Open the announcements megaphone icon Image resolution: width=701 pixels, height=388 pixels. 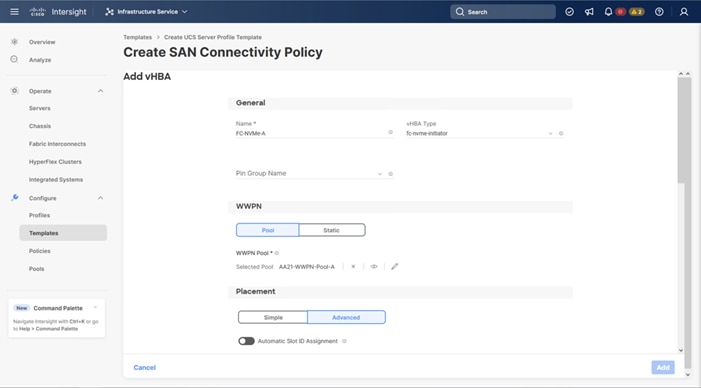coord(589,12)
